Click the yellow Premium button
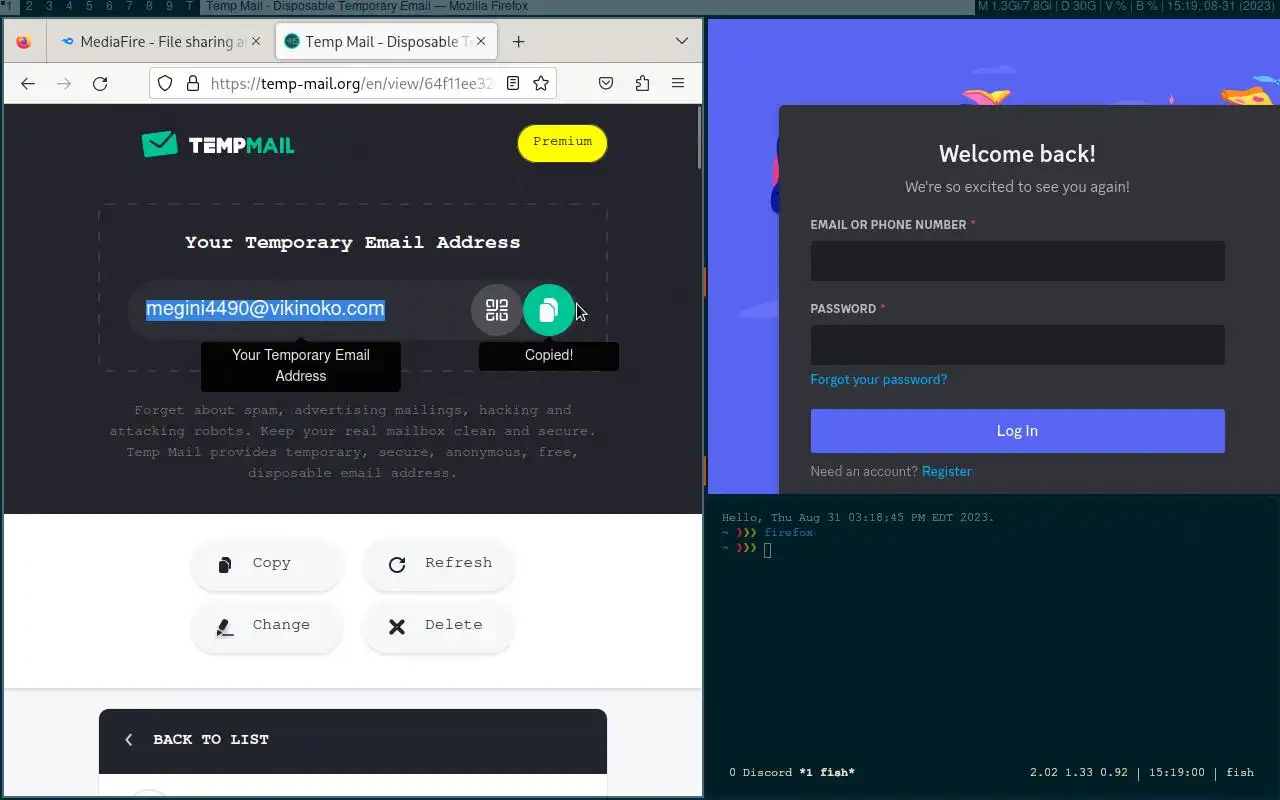This screenshot has height=800, width=1280. pos(562,142)
